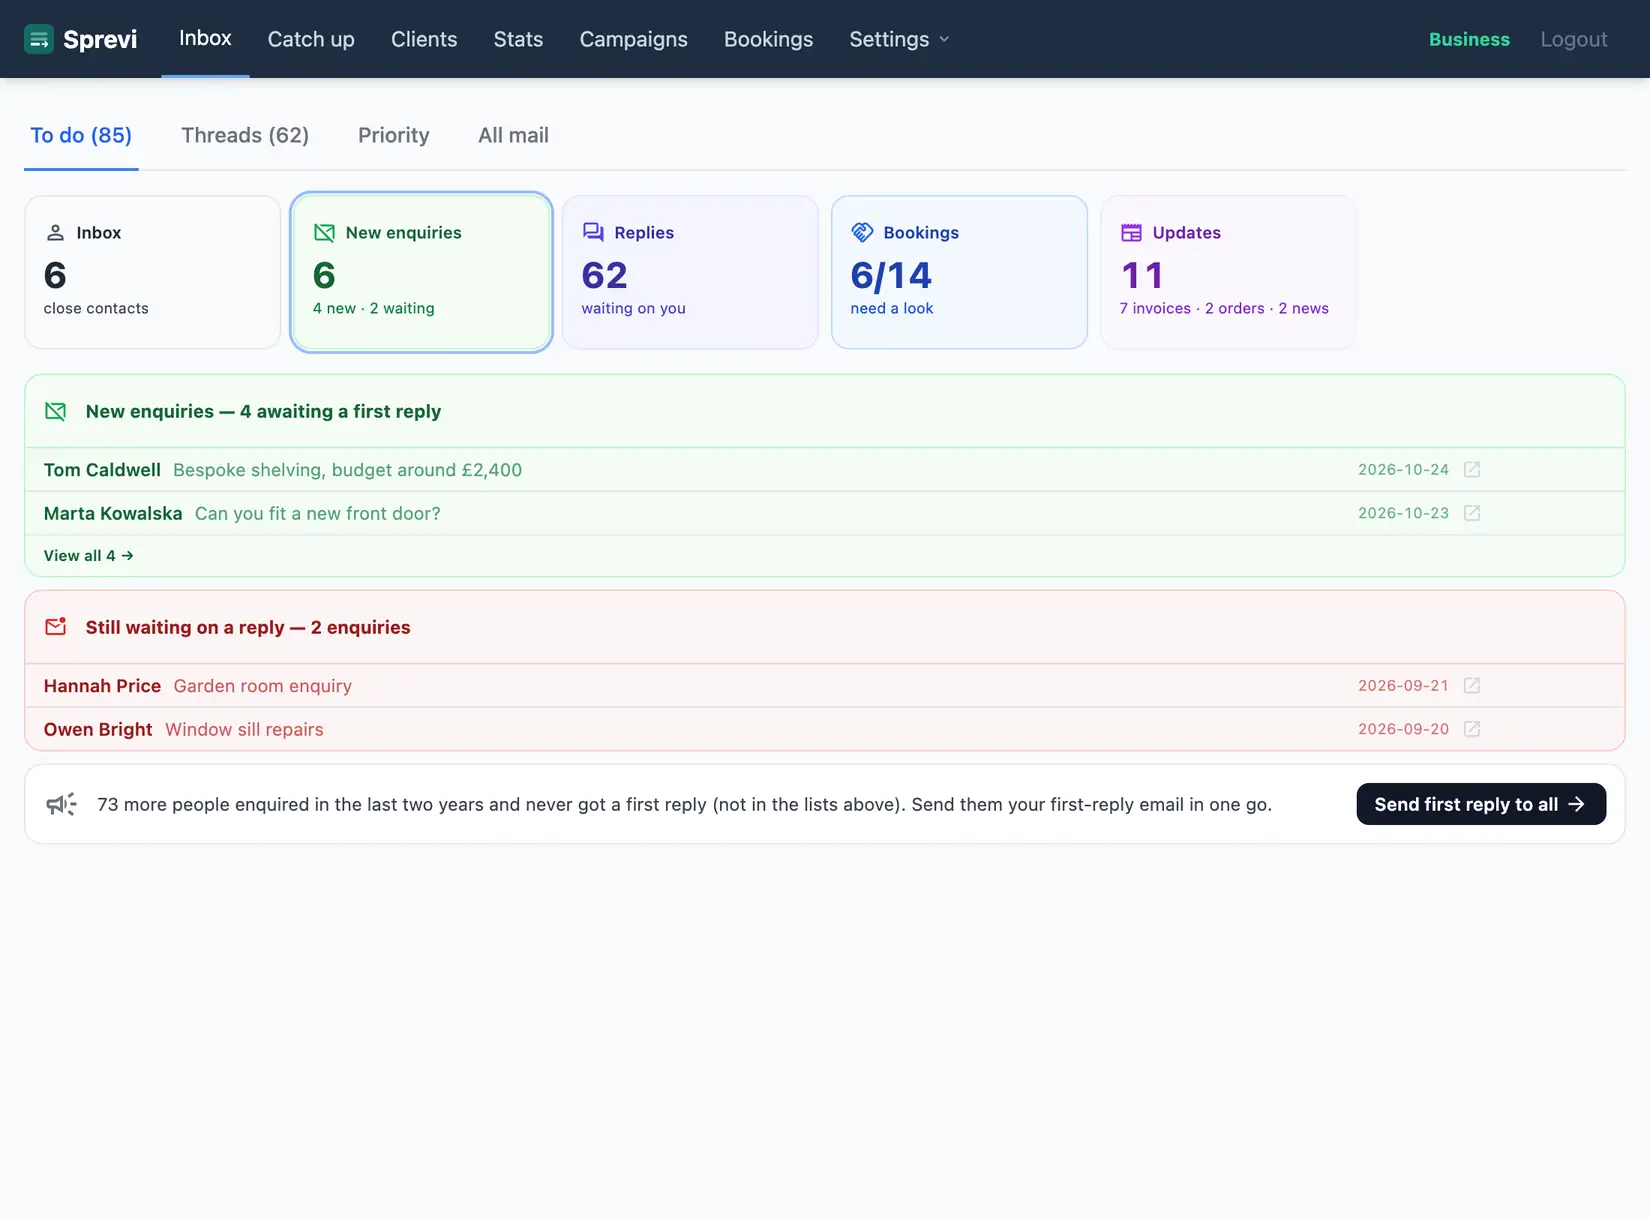
Task: Open external link icon for Tom Caldwell
Action: click(x=1472, y=470)
